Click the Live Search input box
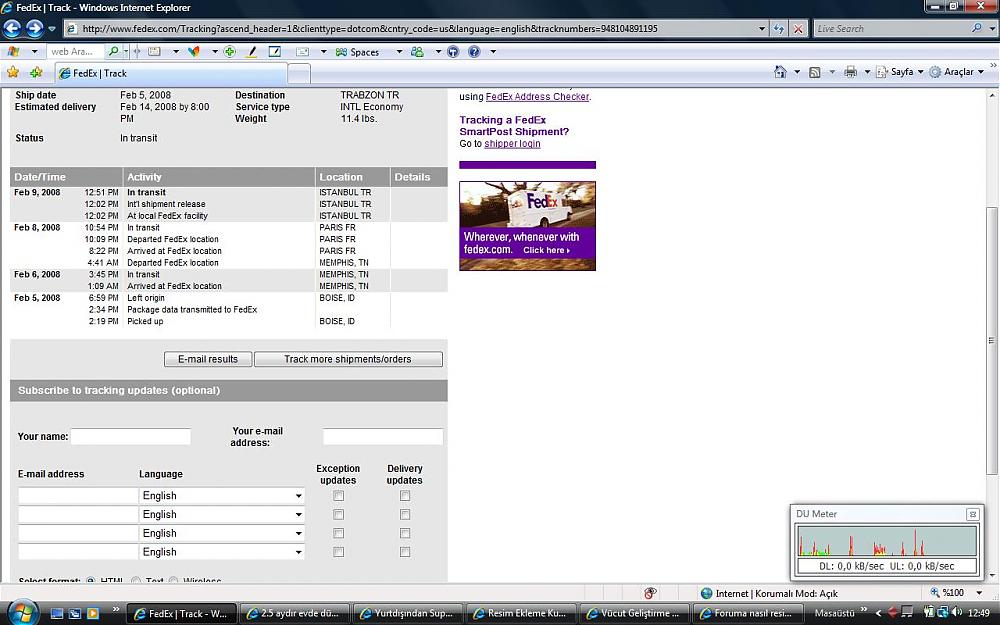 point(892,29)
